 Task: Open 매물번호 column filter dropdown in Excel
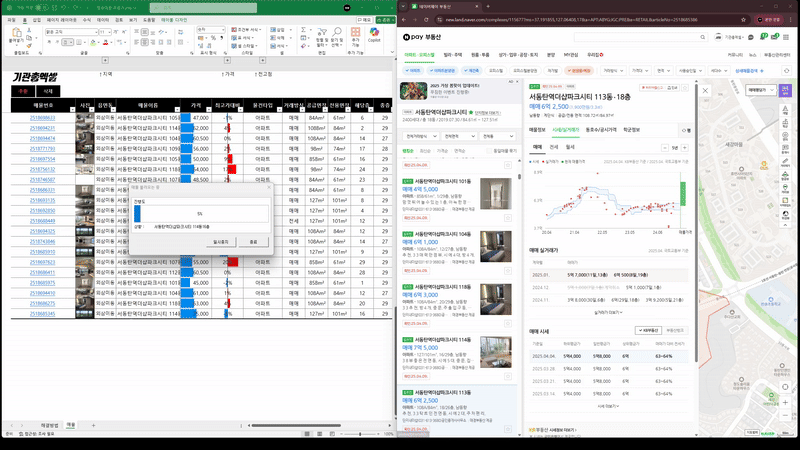point(72,109)
